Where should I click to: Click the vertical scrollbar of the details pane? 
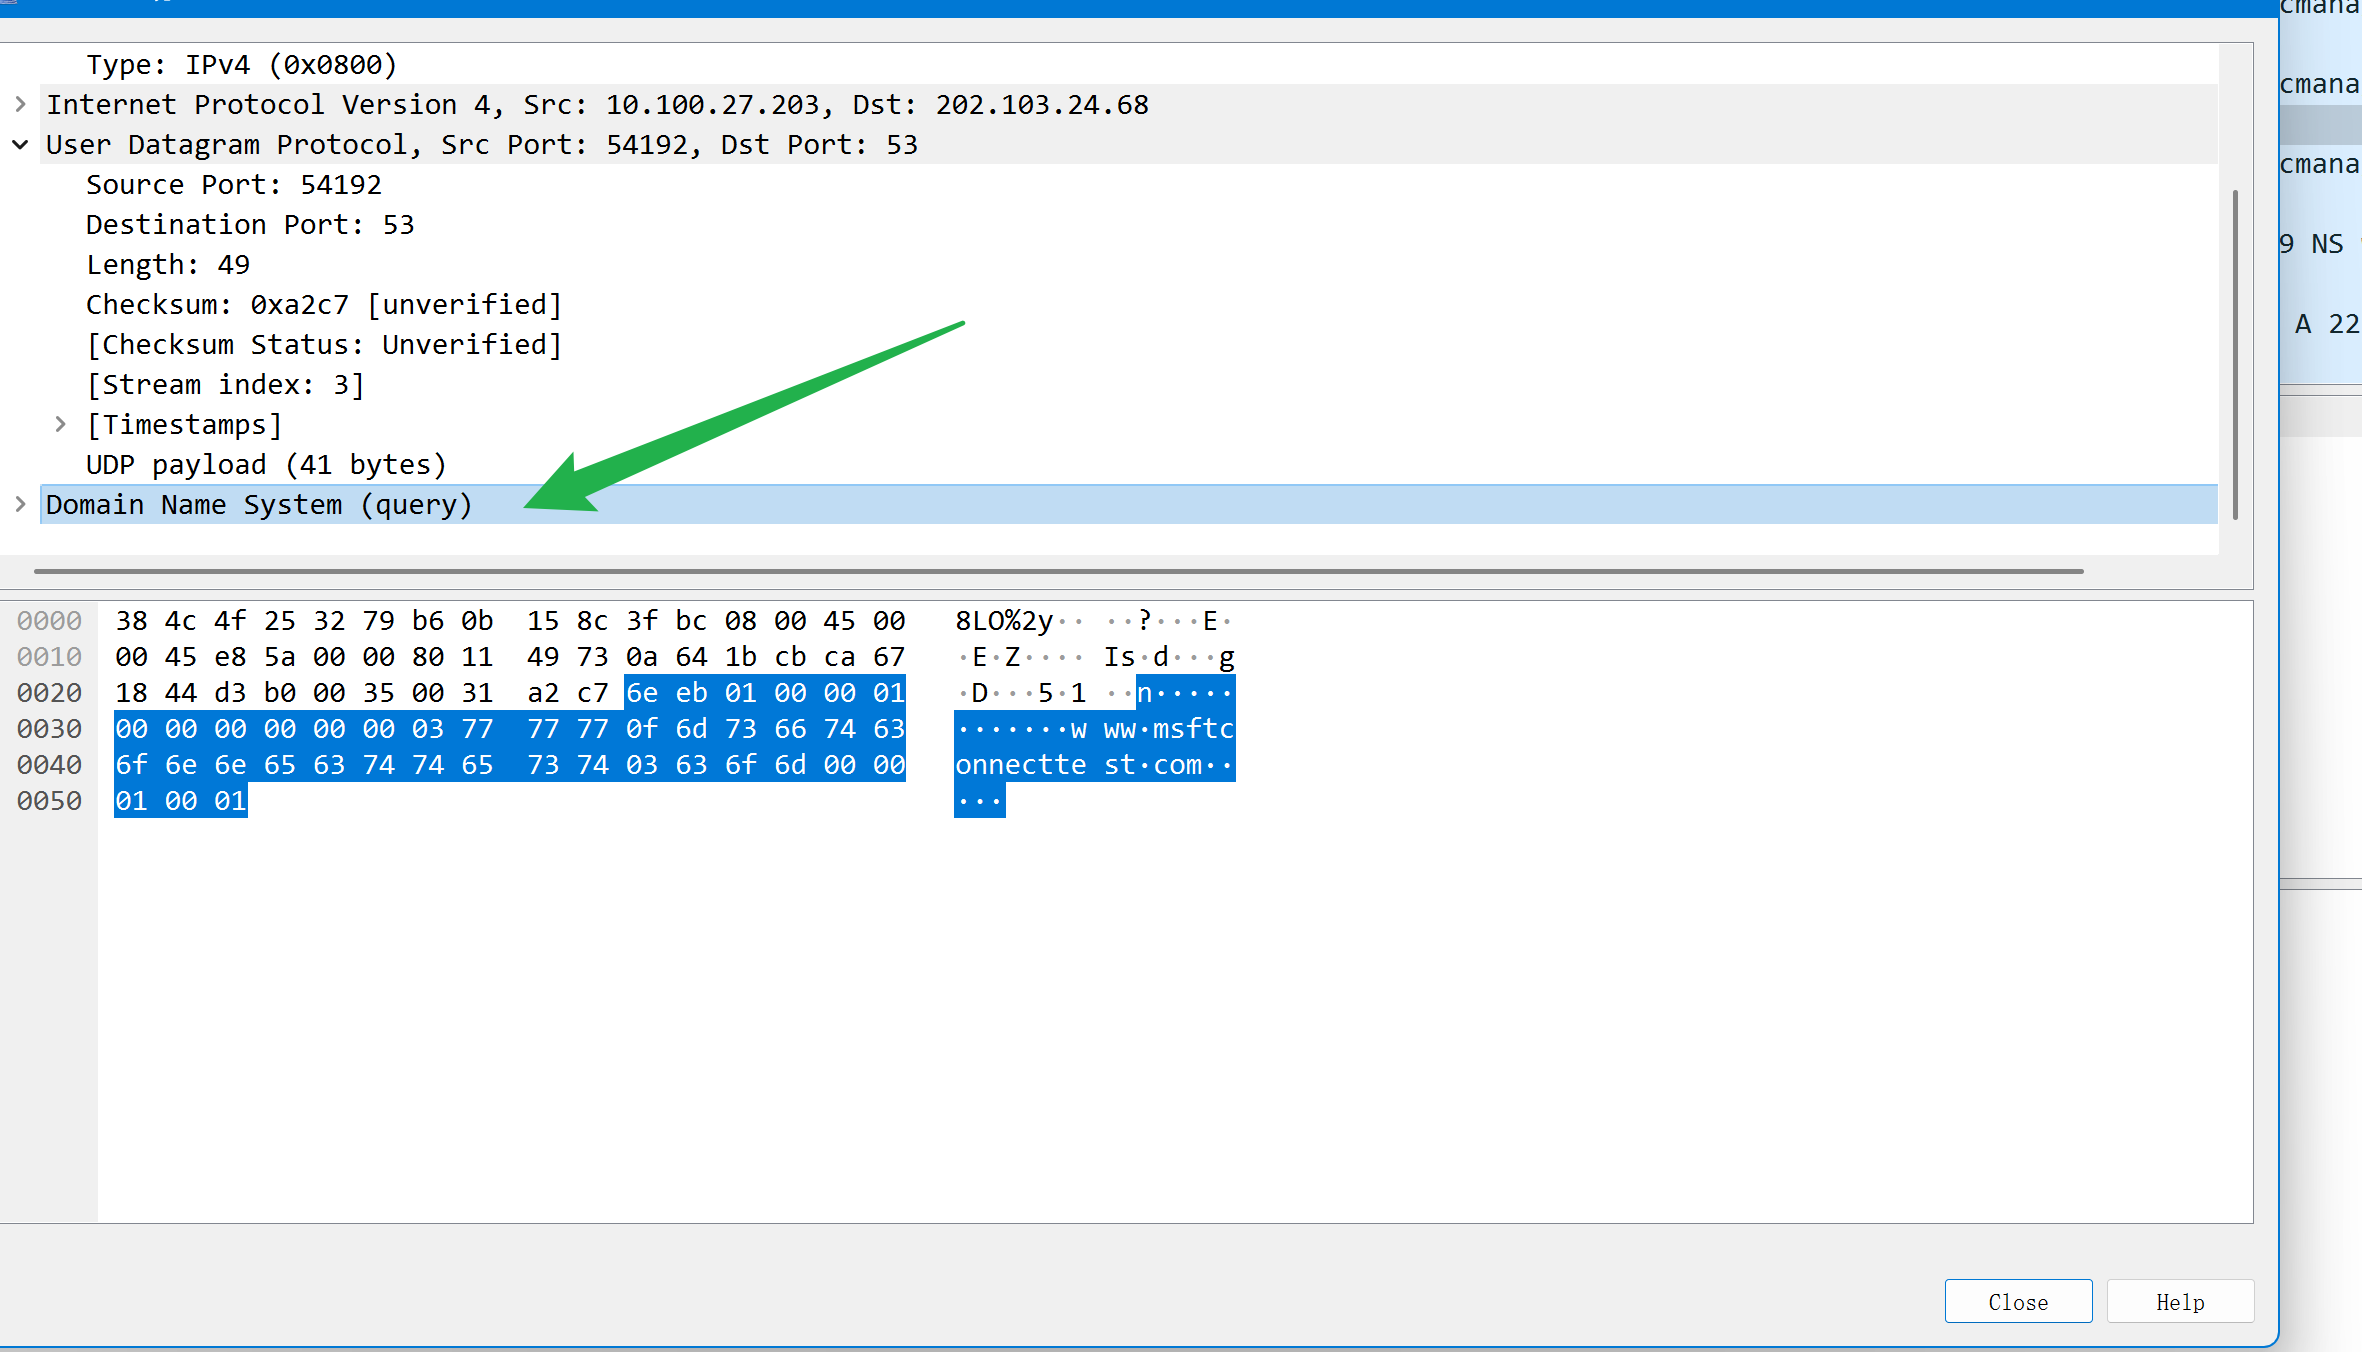pos(2235,354)
